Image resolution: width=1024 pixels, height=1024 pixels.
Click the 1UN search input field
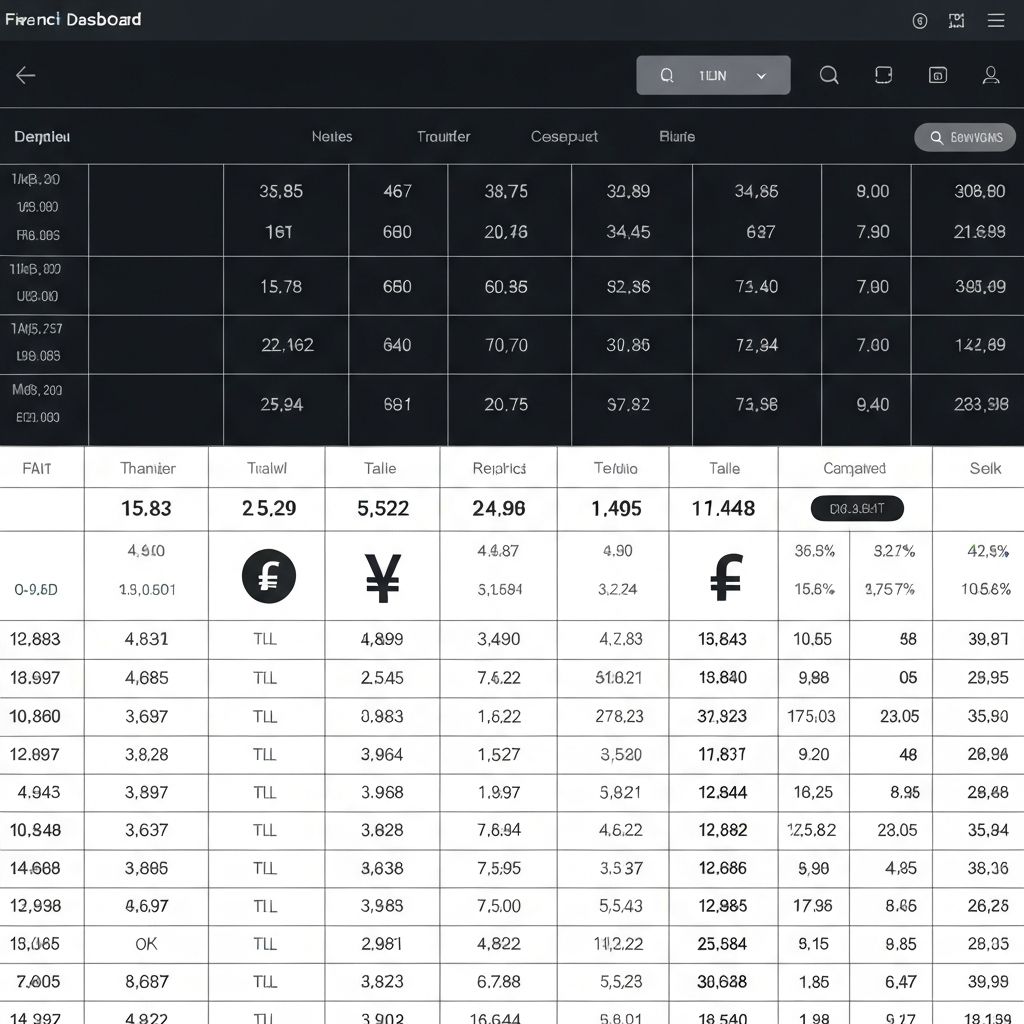[710, 74]
